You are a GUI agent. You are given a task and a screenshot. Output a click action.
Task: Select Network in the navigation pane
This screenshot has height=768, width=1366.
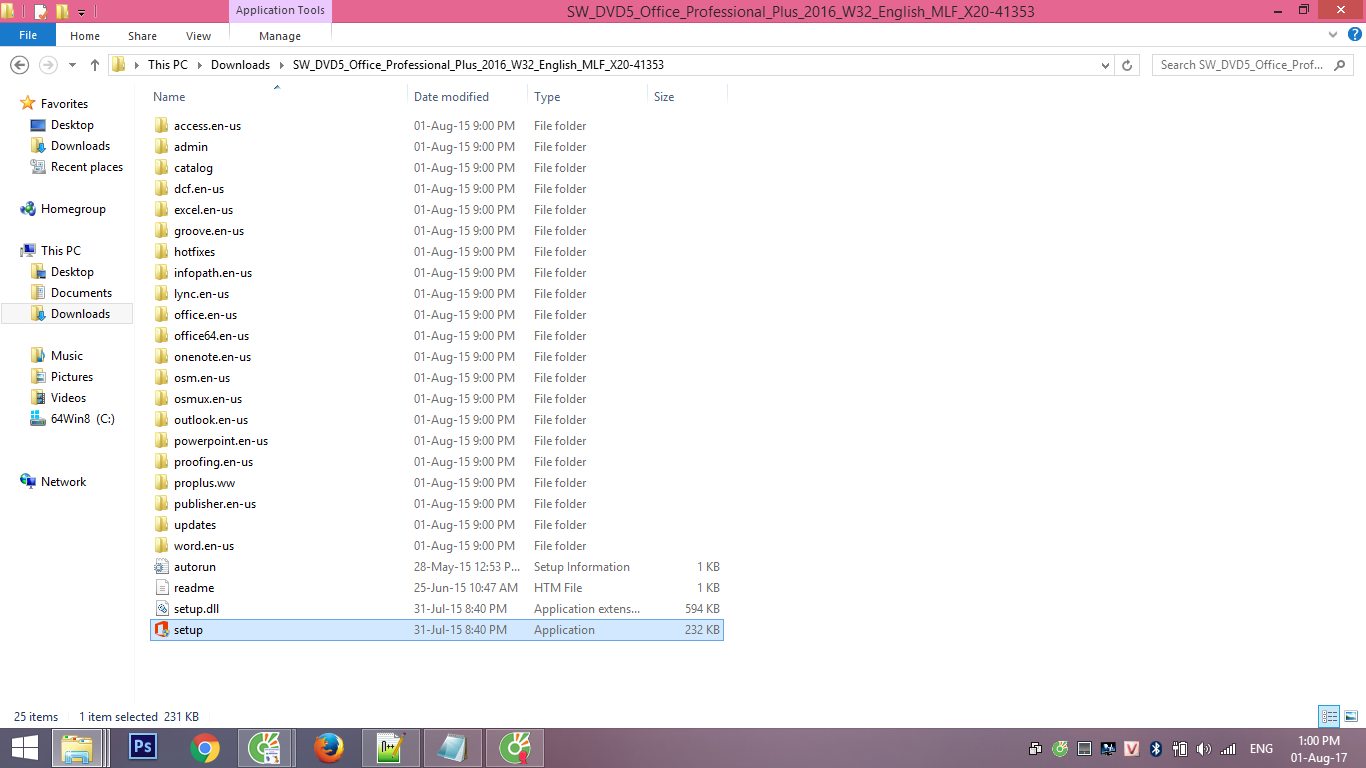(x=63, y=482)
